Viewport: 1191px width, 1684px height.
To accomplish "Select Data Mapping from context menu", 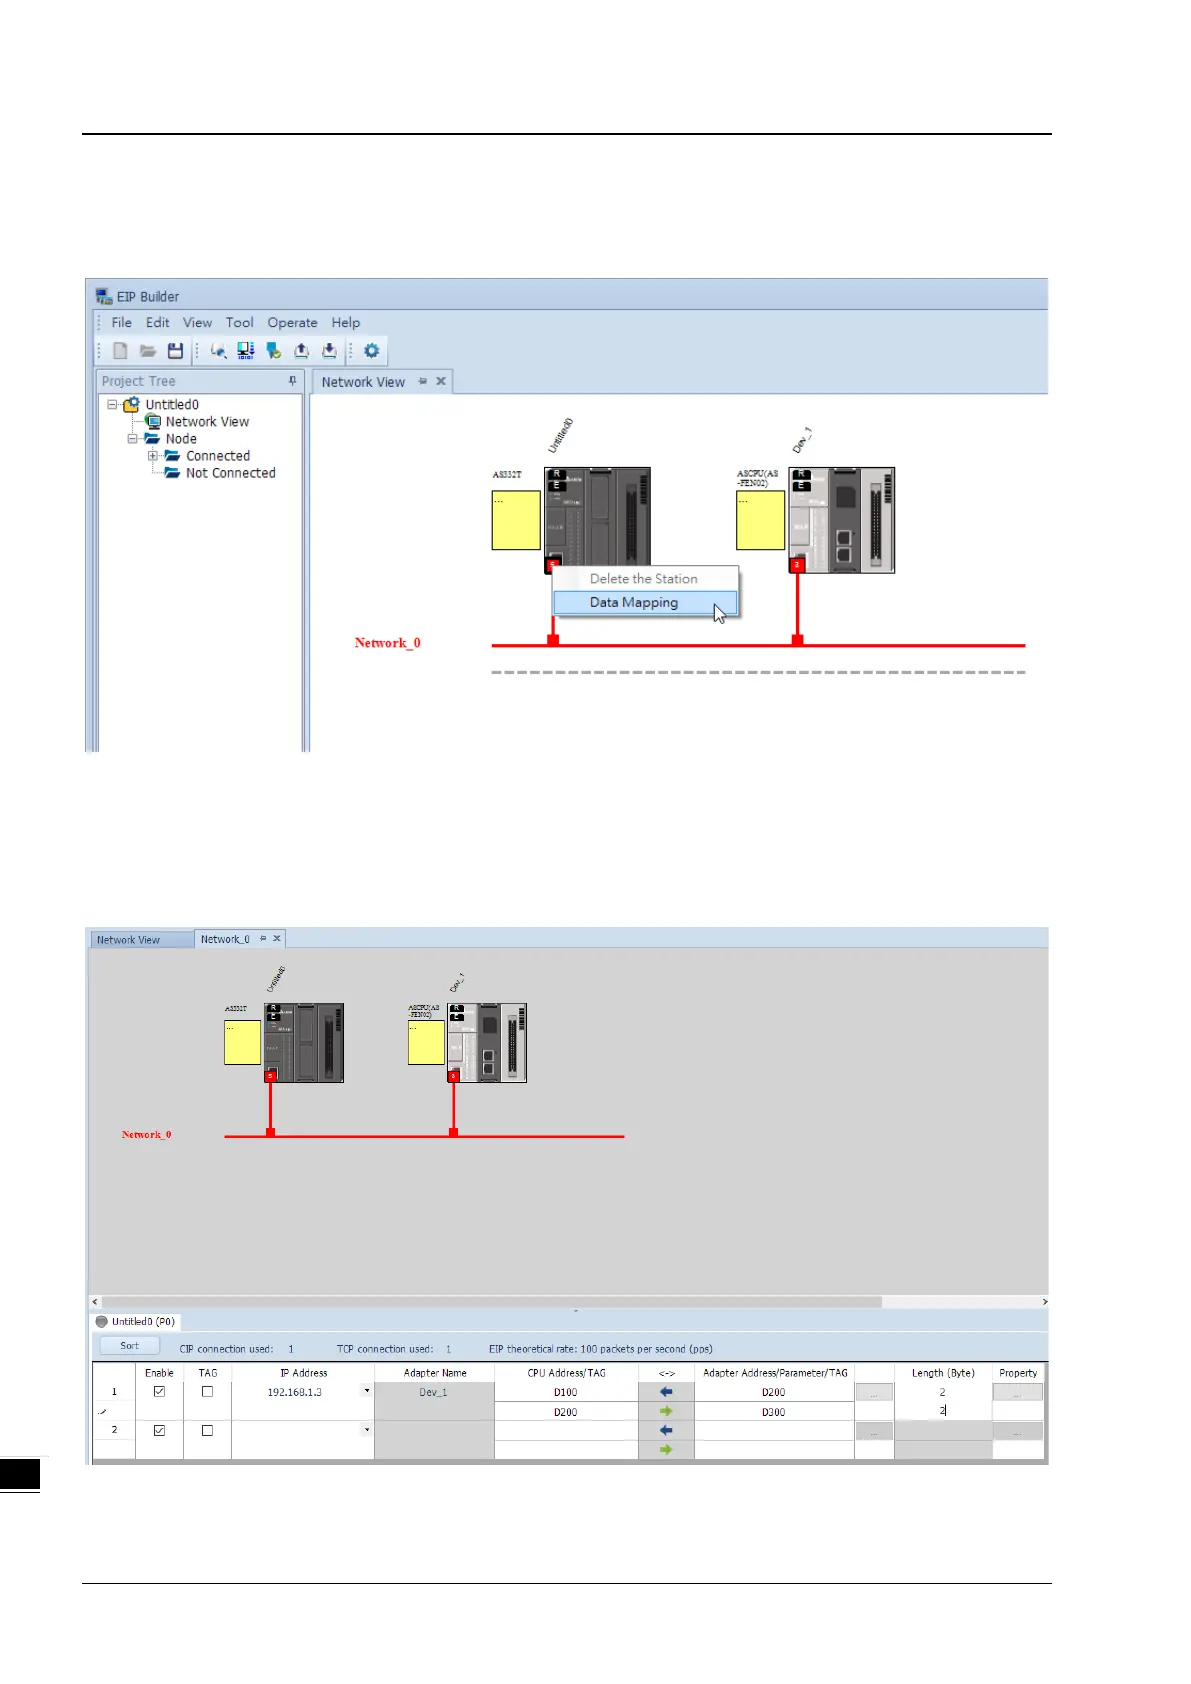I will pyautogui.click(x=645, y=603).
